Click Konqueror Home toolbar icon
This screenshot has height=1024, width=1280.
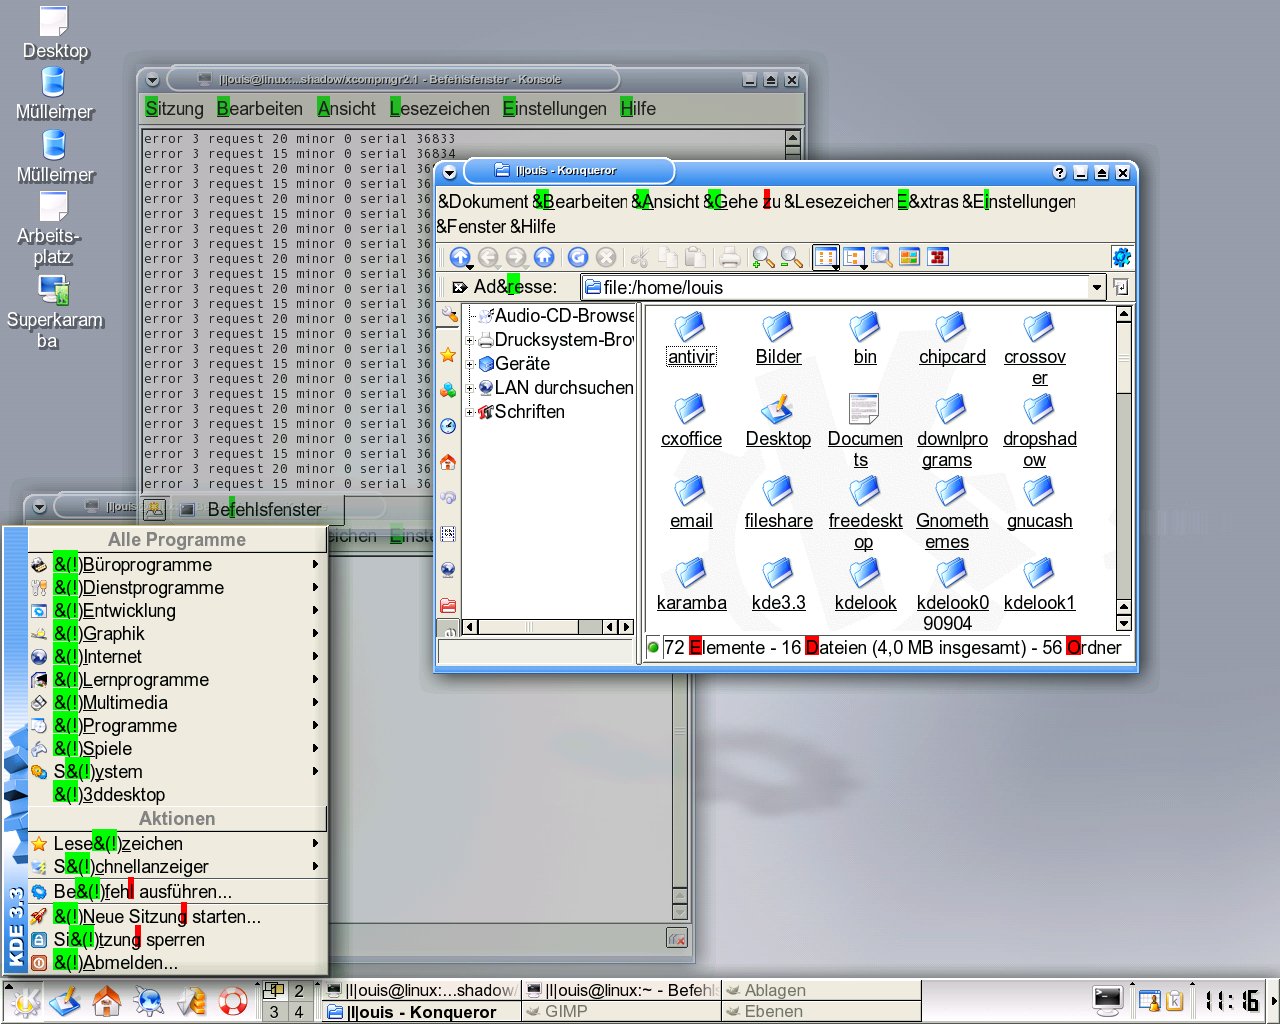click(544, 258)
